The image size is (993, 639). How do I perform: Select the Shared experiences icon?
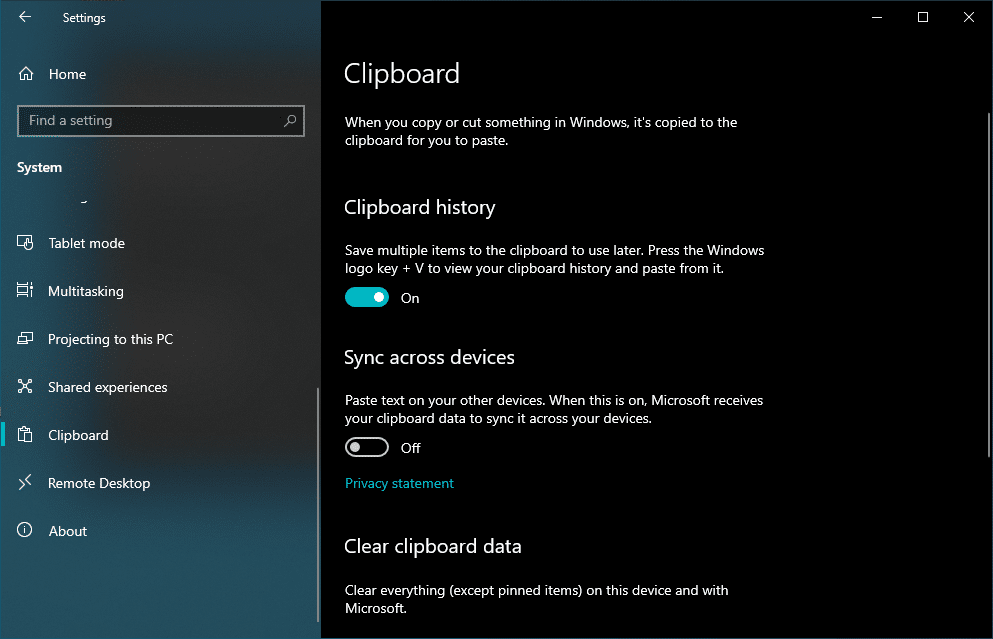point(24,386)
